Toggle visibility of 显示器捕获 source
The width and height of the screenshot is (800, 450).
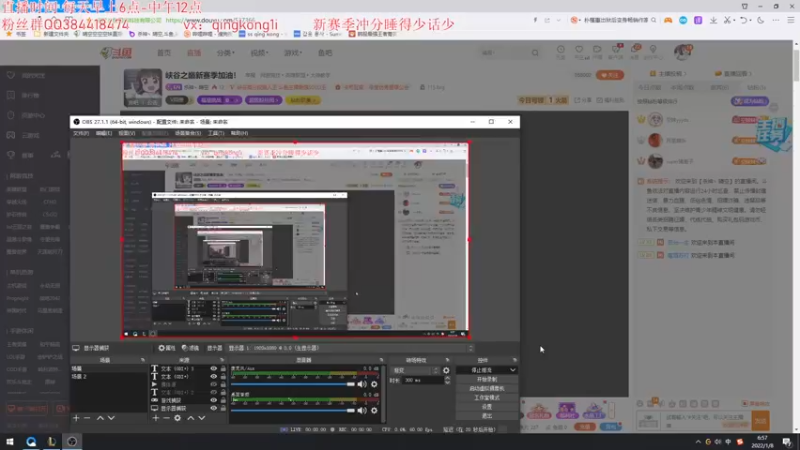(x=213, y=408)
